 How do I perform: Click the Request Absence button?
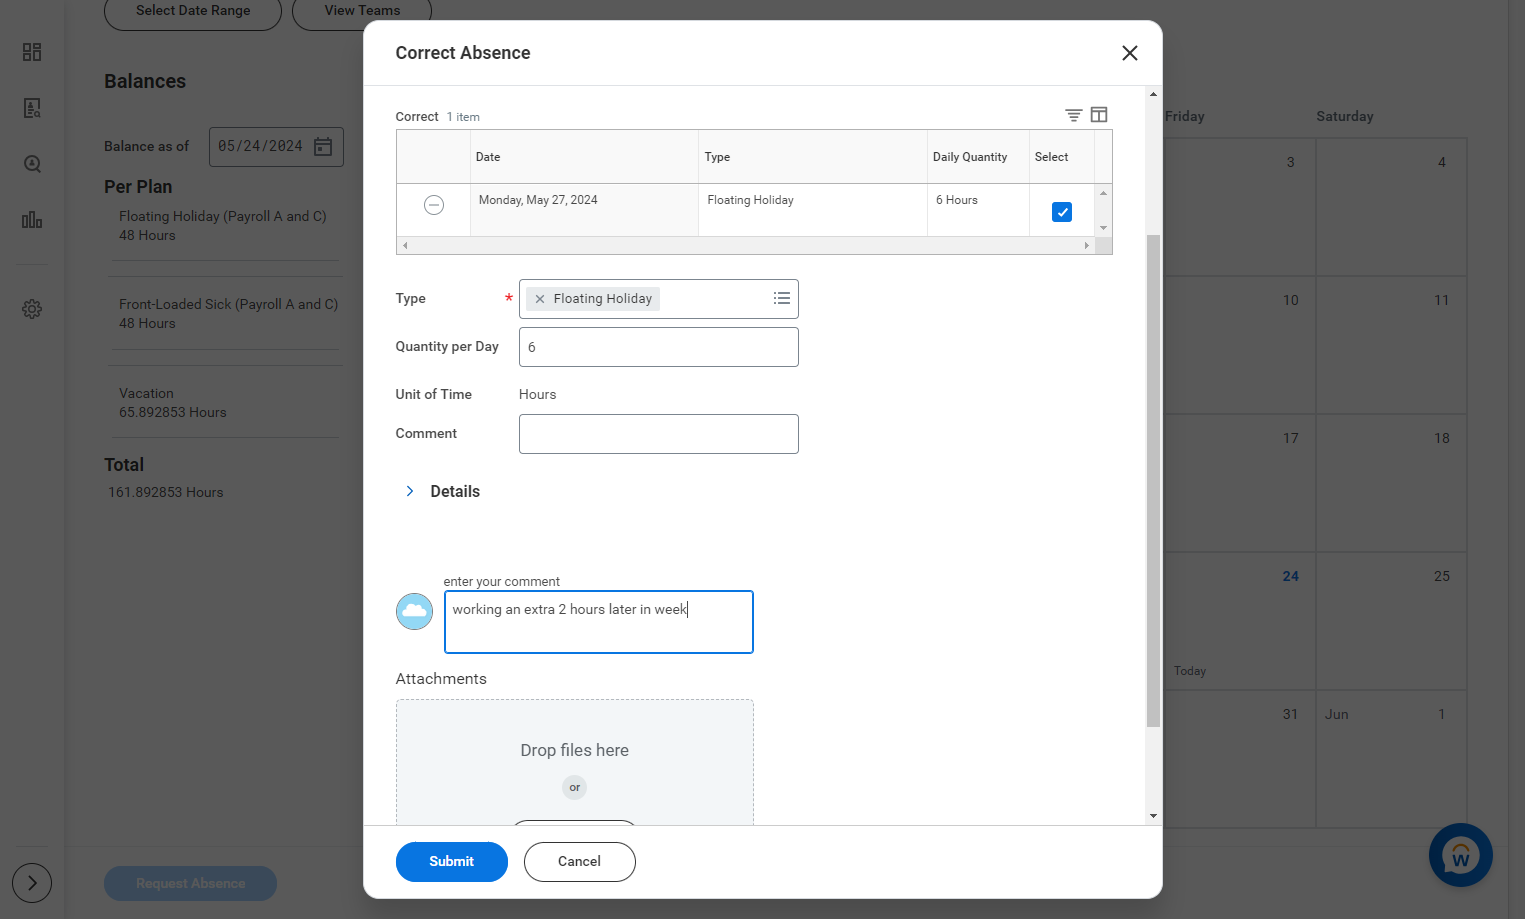tap(191, 883)
